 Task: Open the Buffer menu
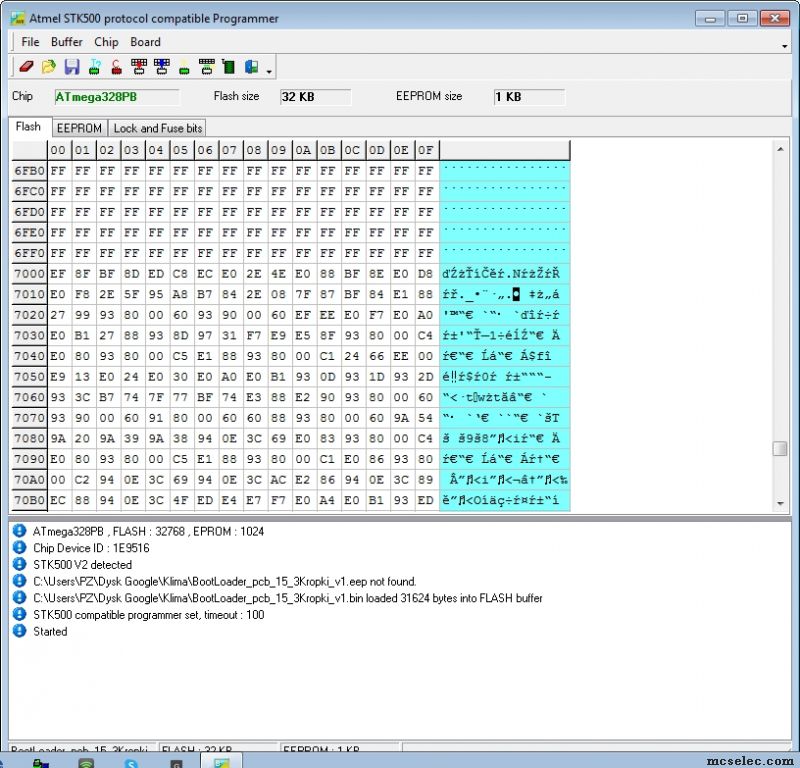(66, 42)
